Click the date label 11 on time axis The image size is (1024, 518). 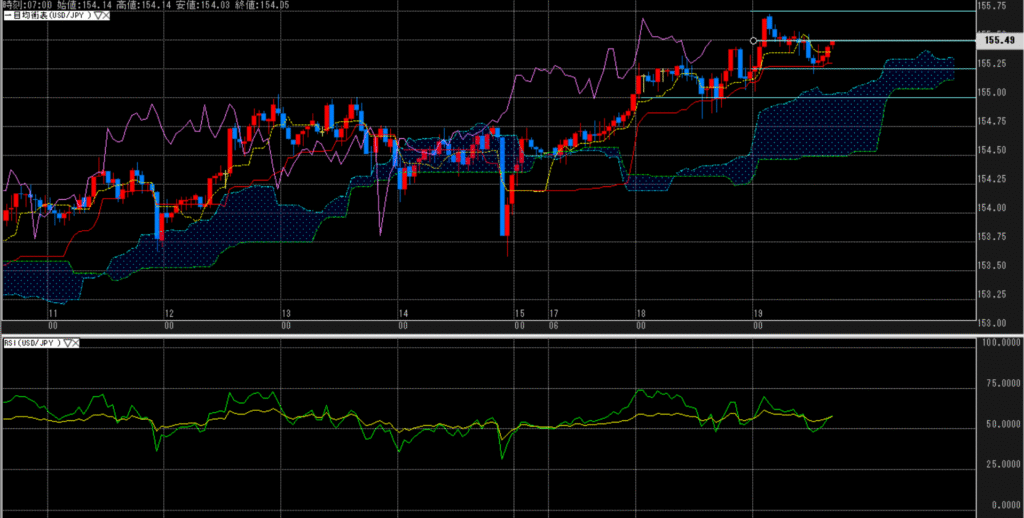point(52,313)
